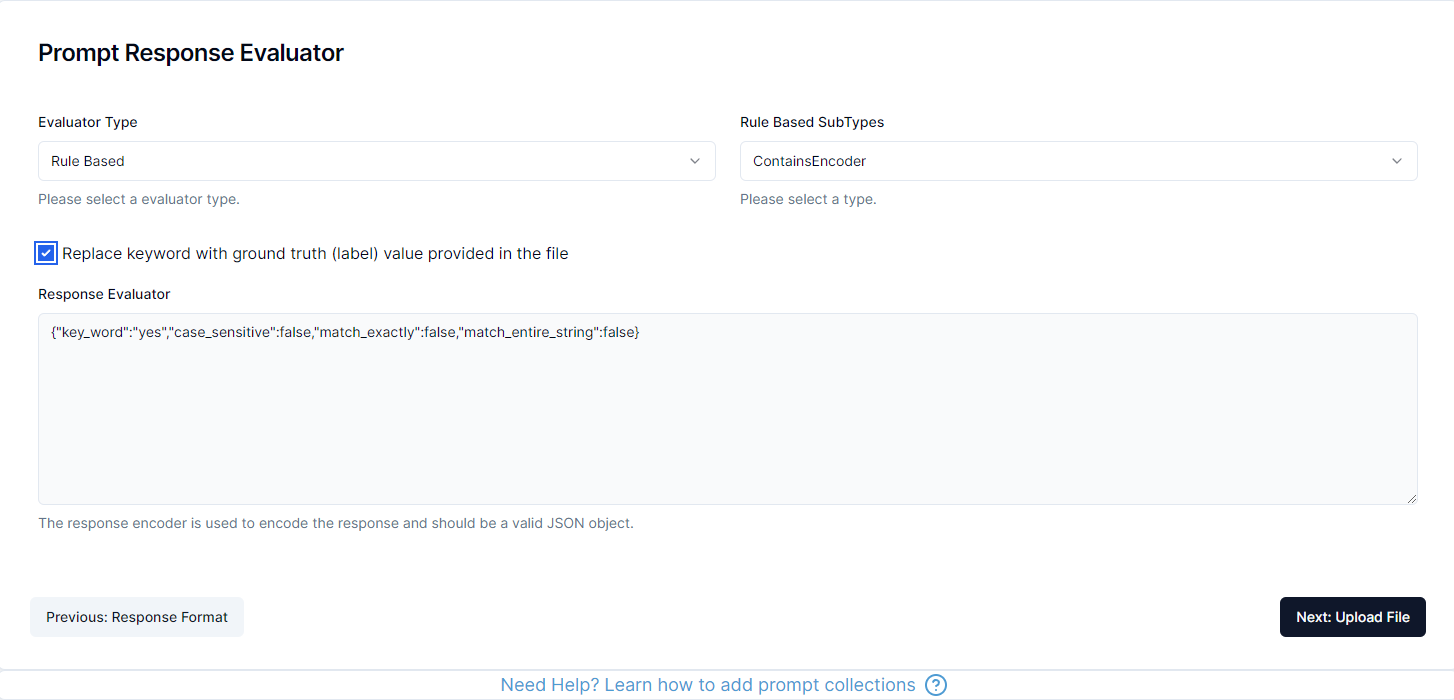Click Previous: Response Format
This screenshot has width=1454, height=700.
136,617
